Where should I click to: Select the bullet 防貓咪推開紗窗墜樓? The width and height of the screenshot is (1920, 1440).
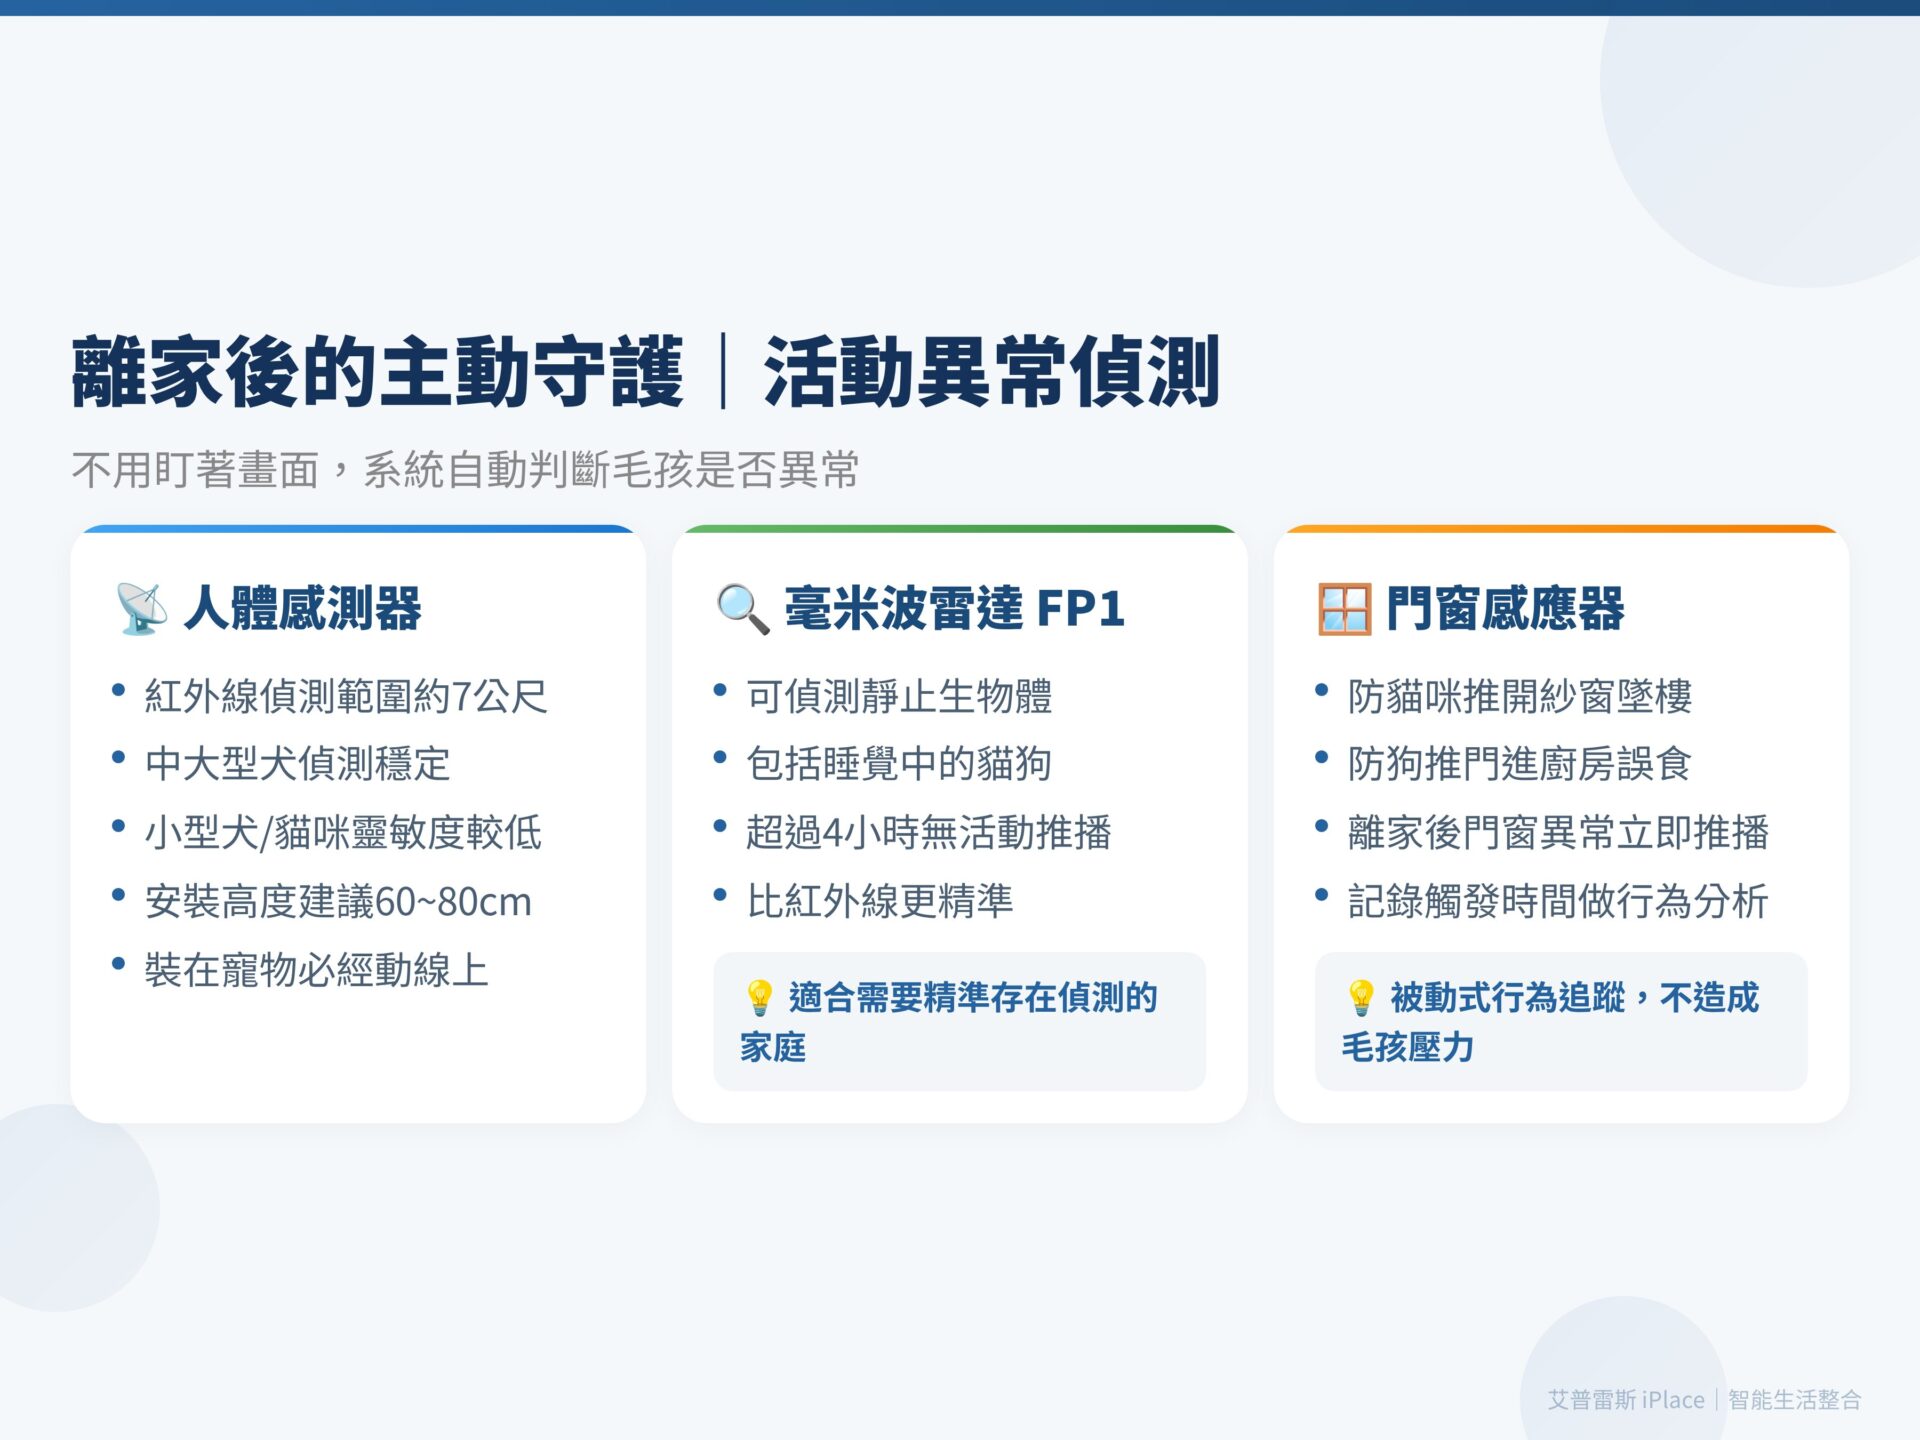pyautogui.click(x=1520, y=696)
